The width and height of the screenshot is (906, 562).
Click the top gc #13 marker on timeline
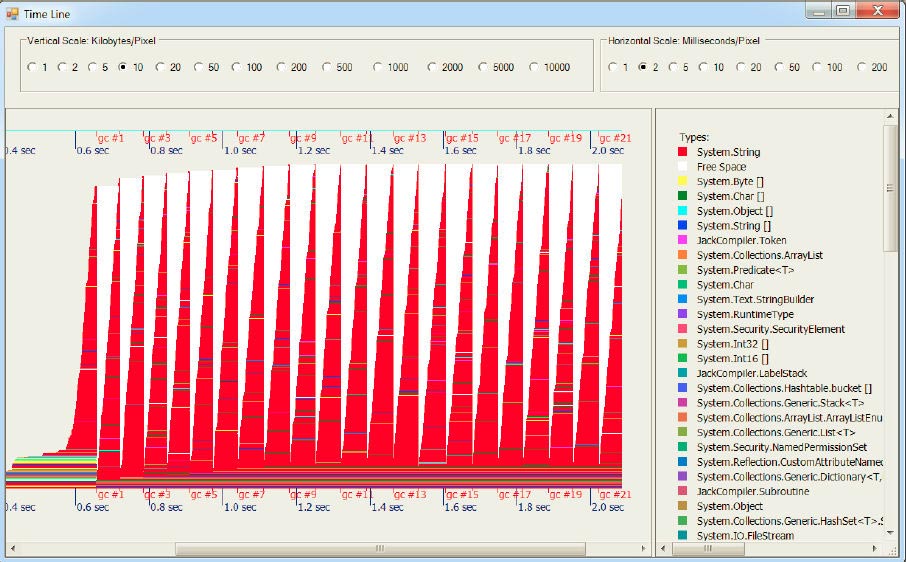[410, 138]
